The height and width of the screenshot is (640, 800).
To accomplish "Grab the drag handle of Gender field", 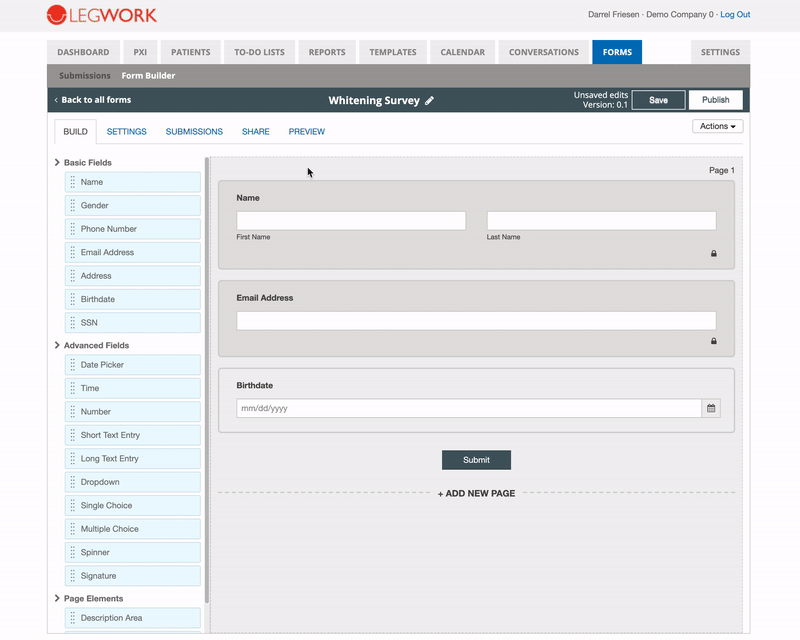I will [72, 205].
